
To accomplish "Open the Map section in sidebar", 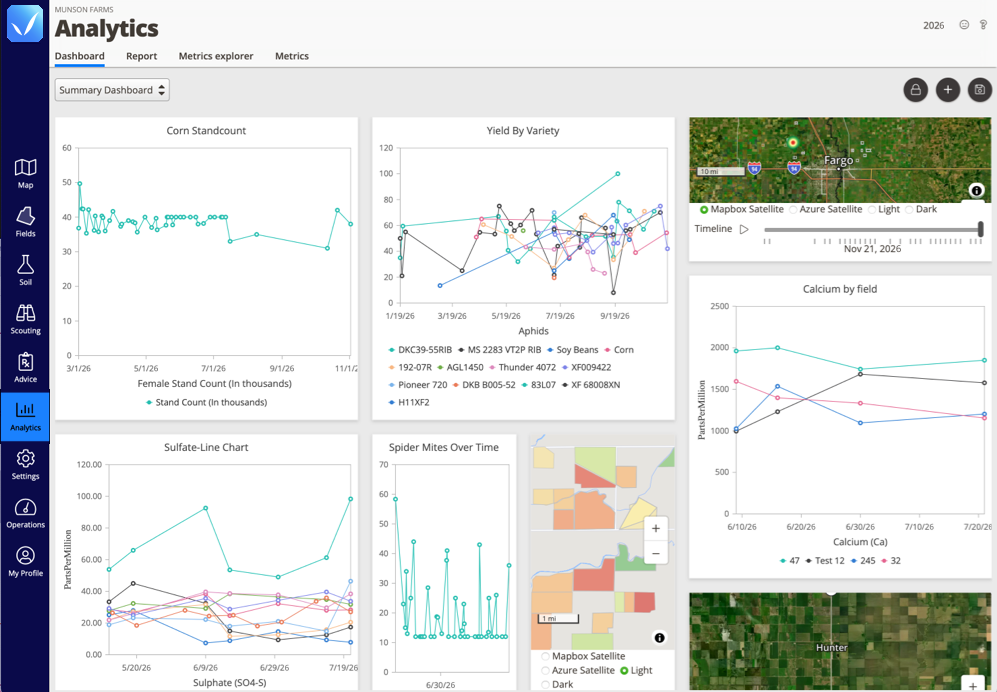I will [25, 174].
